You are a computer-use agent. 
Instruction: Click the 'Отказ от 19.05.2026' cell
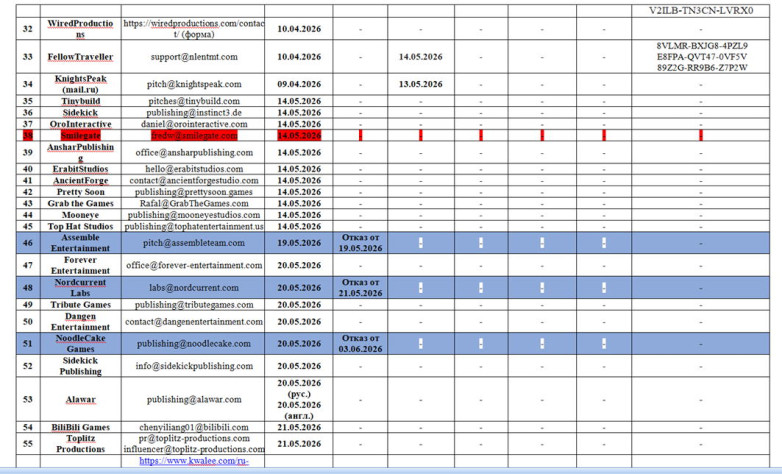360,243
